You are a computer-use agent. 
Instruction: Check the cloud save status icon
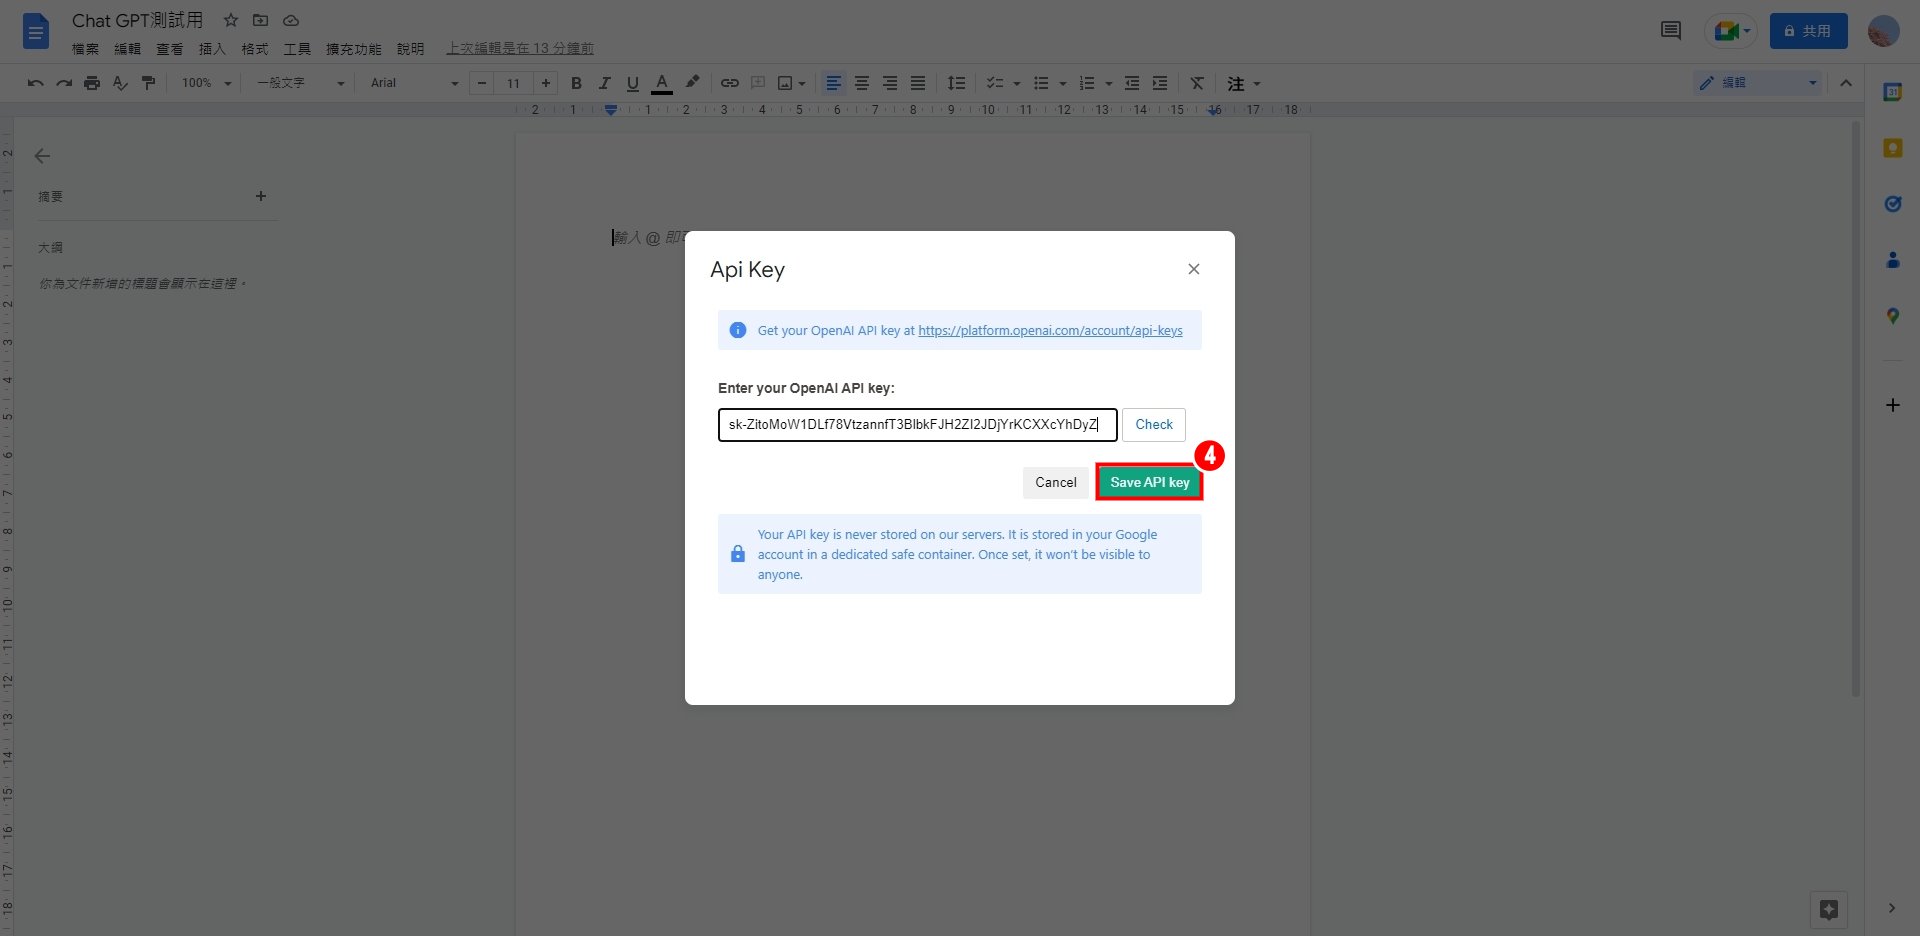(291, 20)
